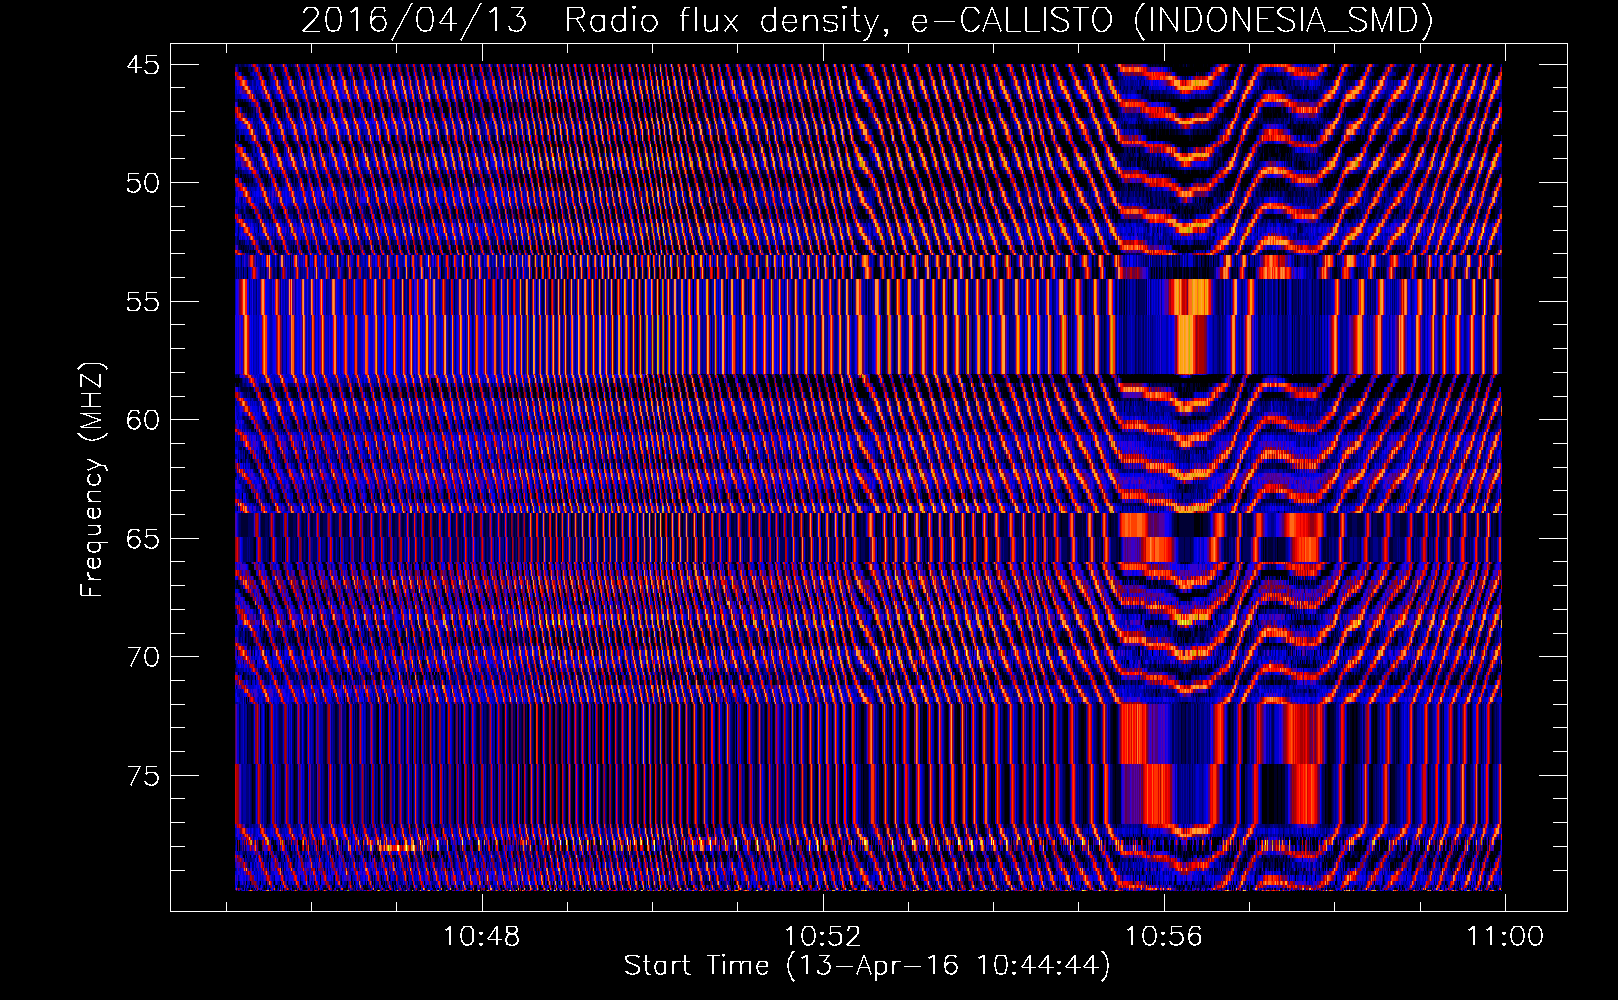Click the 45 frequency tick label
Image resolution: width=1618 pixels, height=1000 pixels.
[x=143, y=65]
